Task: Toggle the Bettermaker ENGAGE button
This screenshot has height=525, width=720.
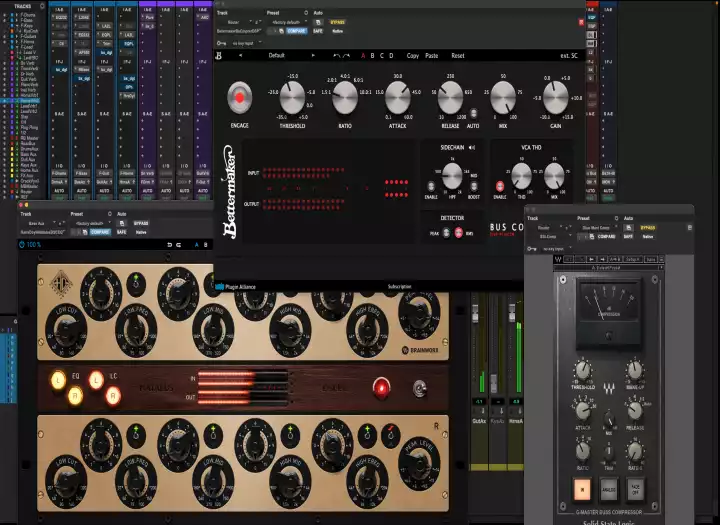Action: click(239, 97)
